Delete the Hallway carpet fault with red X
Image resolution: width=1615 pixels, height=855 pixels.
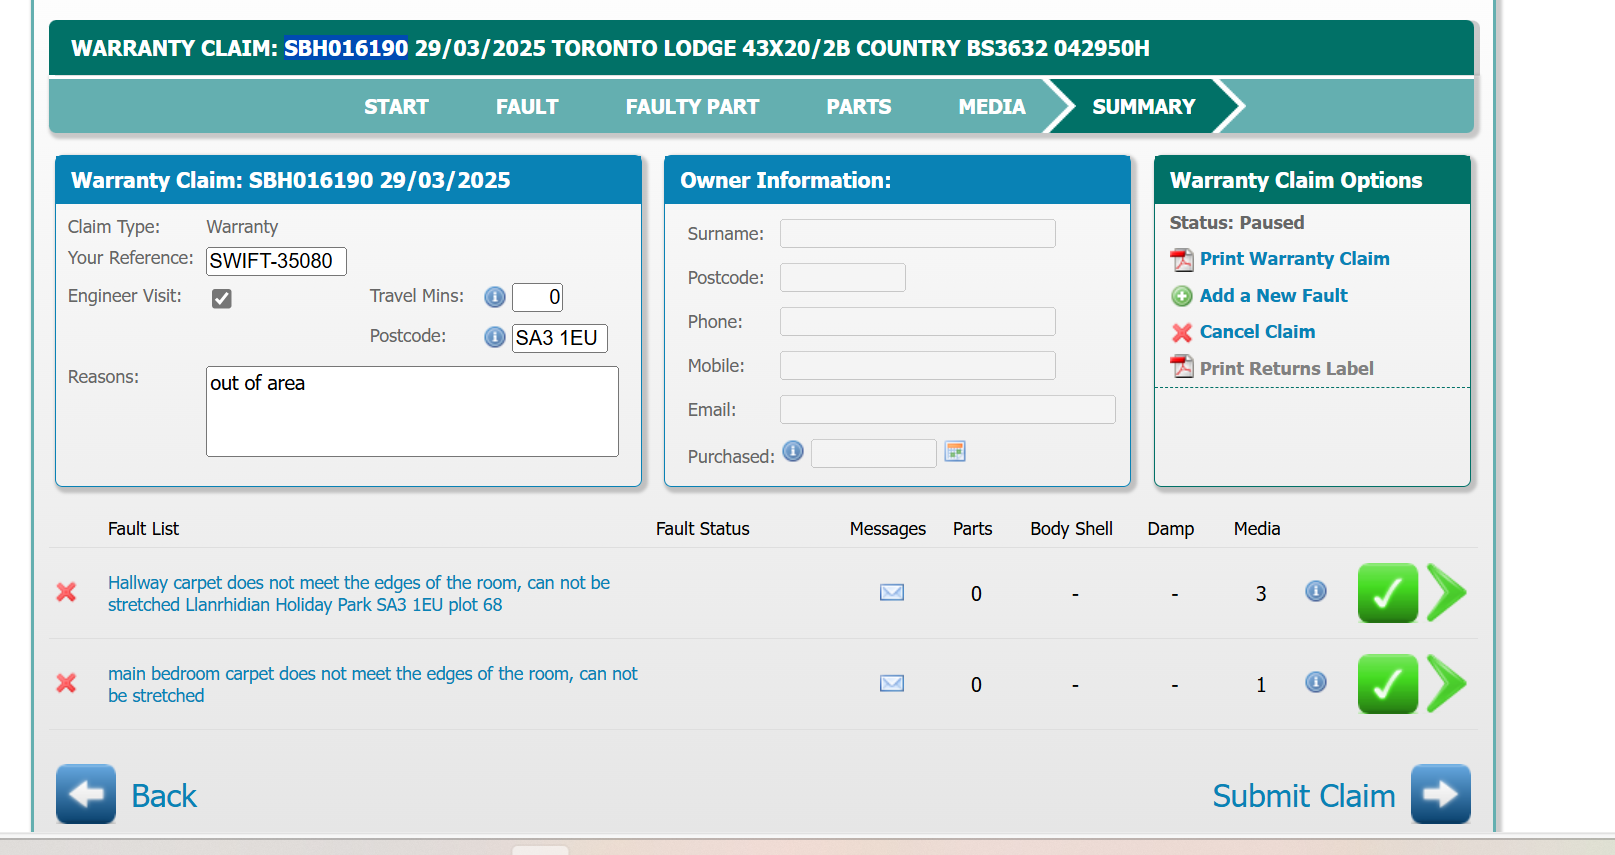[x=67, y=592]
